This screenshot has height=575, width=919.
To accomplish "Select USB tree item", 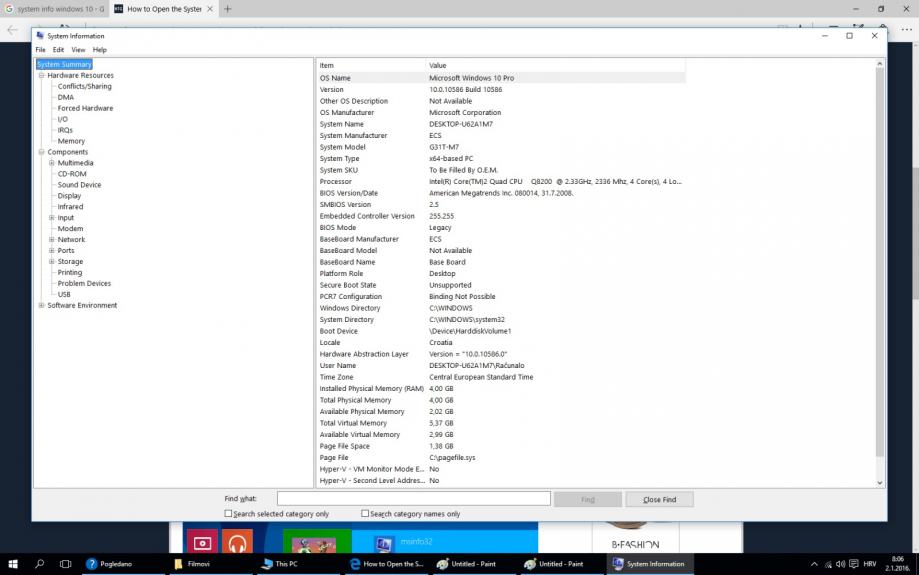I will click(64, 294).
